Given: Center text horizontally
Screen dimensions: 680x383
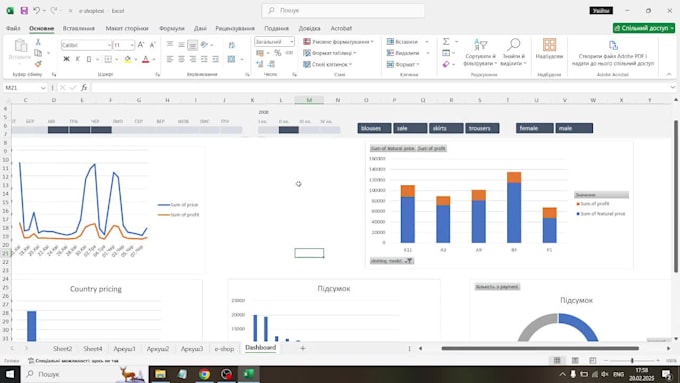Looking at the screenshot, I should tap(181, 59).
